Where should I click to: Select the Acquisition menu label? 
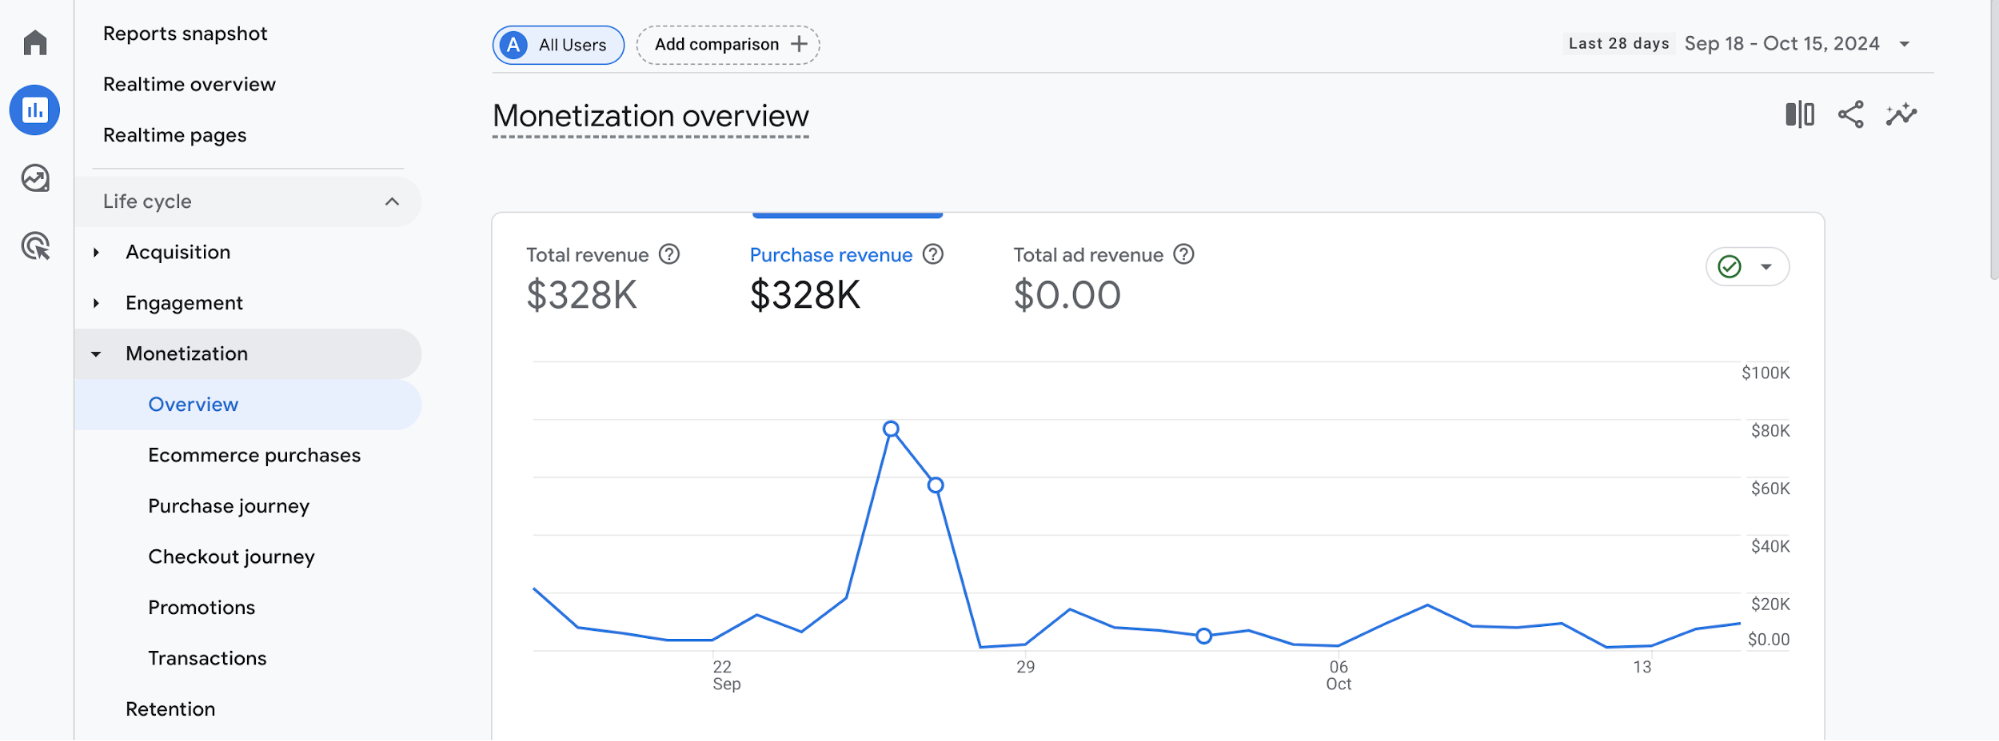(178, 252)
